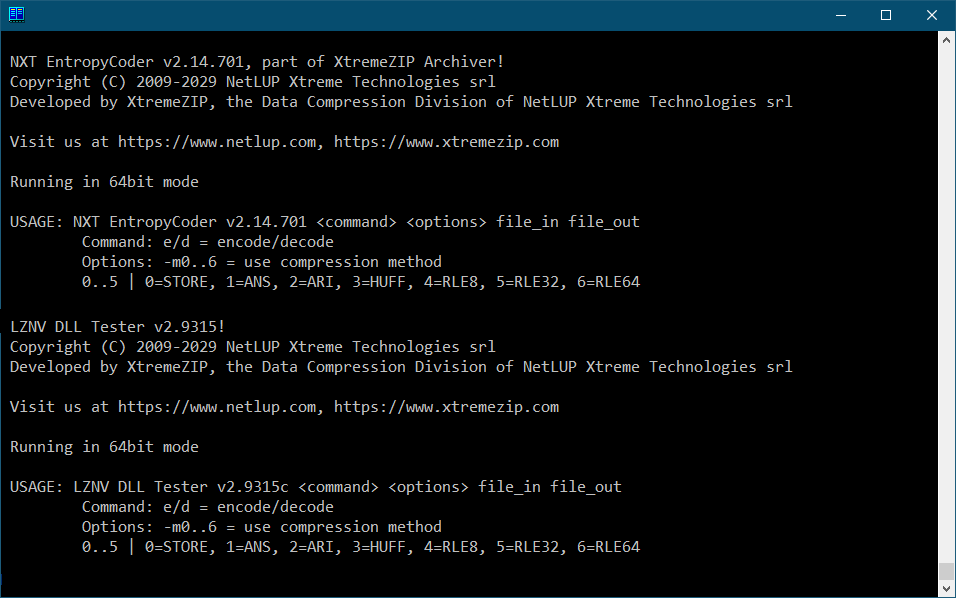Viewport: 956px width, 598px height.
Task: Click the first 'Options: -m0..6' line
Action: tap(262, 262)
